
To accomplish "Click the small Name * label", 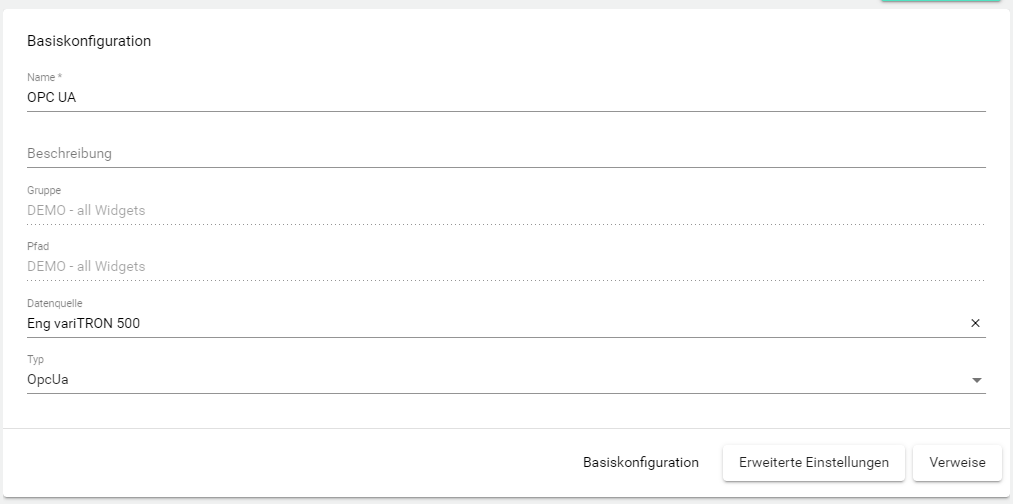I will 44,77.
